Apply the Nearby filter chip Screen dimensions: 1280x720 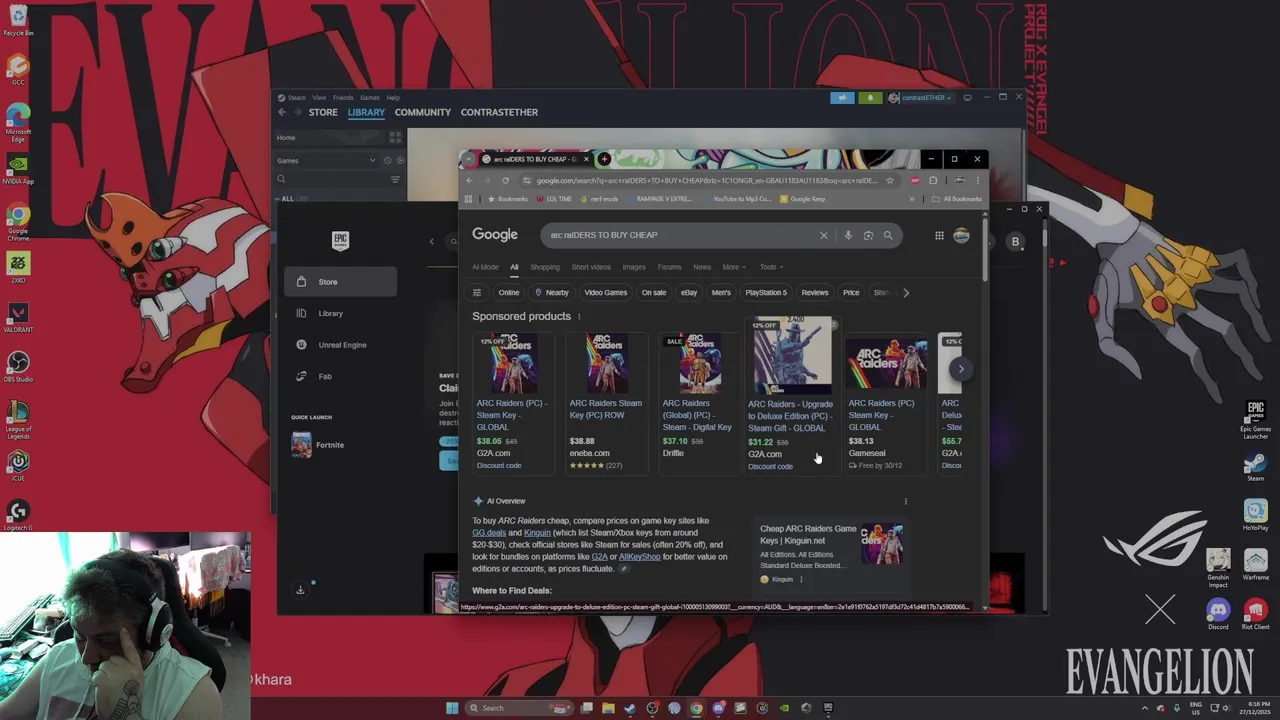[552, 293]
